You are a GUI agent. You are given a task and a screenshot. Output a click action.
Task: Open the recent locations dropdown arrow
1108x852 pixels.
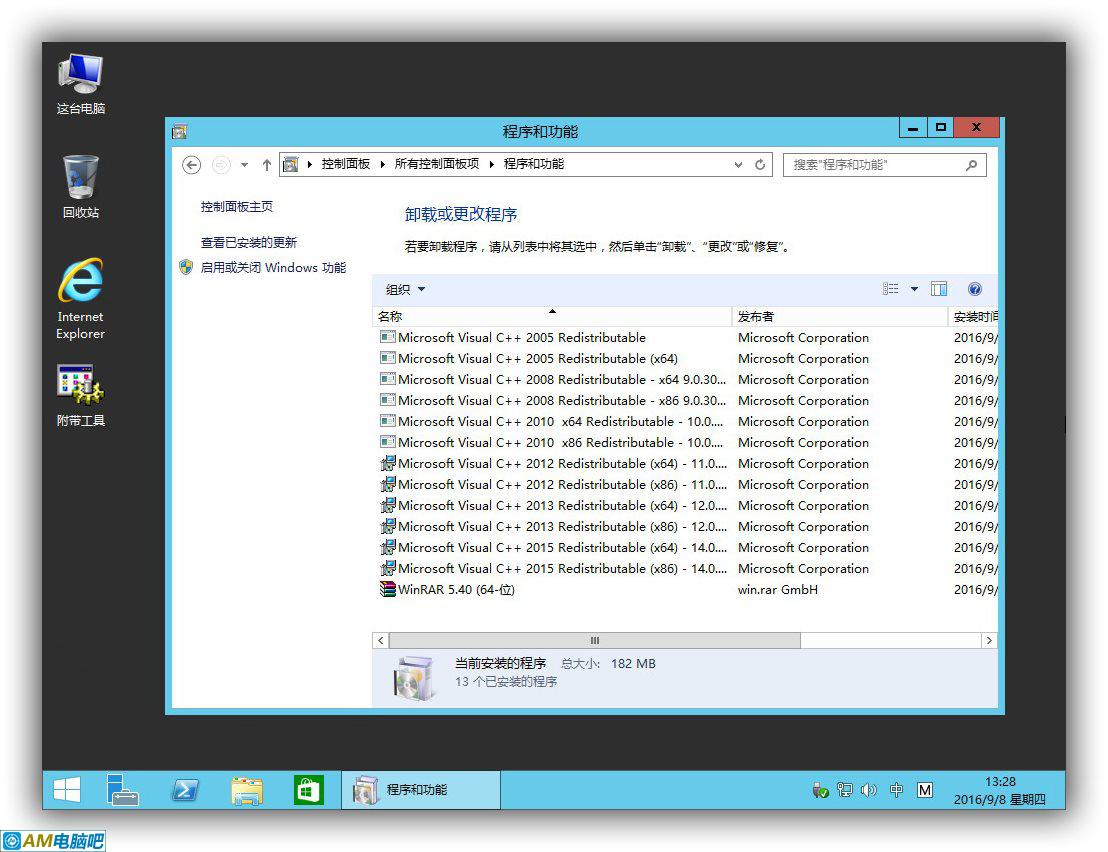click(x=244, y=165)
